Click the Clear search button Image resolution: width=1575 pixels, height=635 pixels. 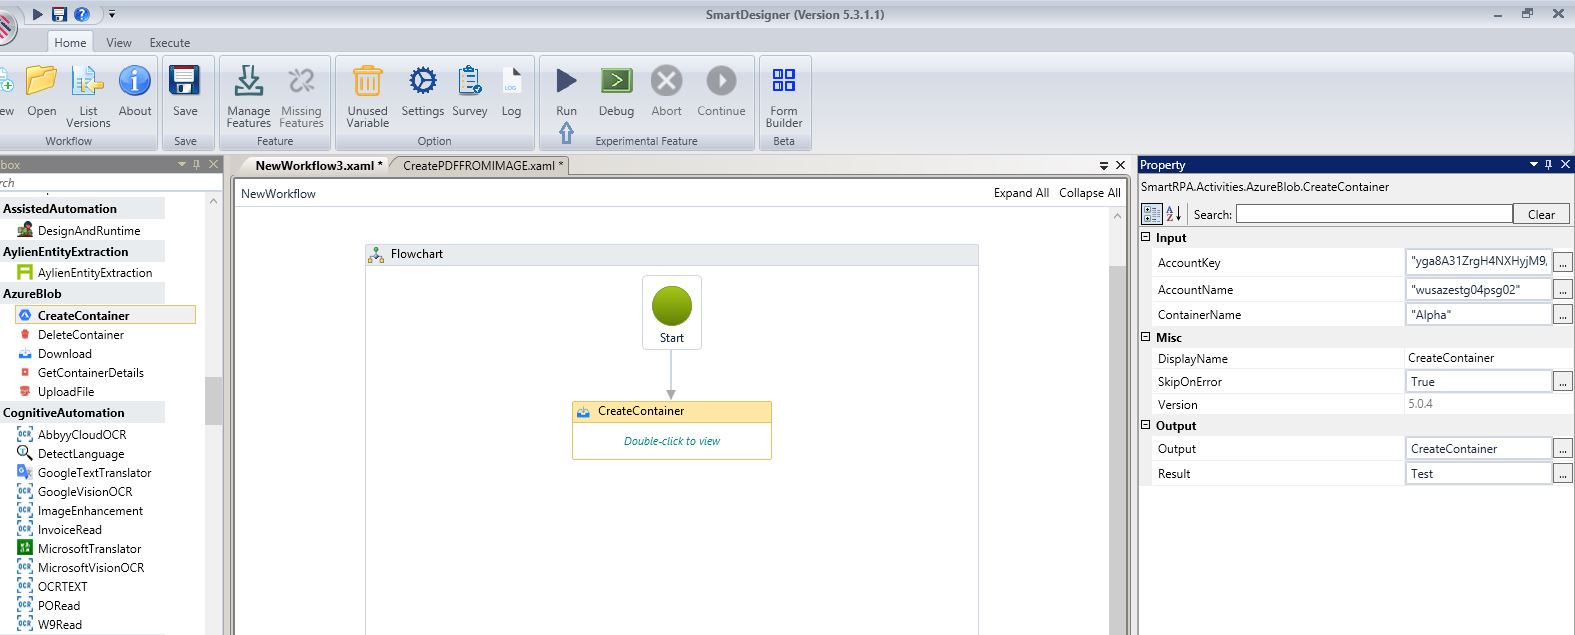1541,214
